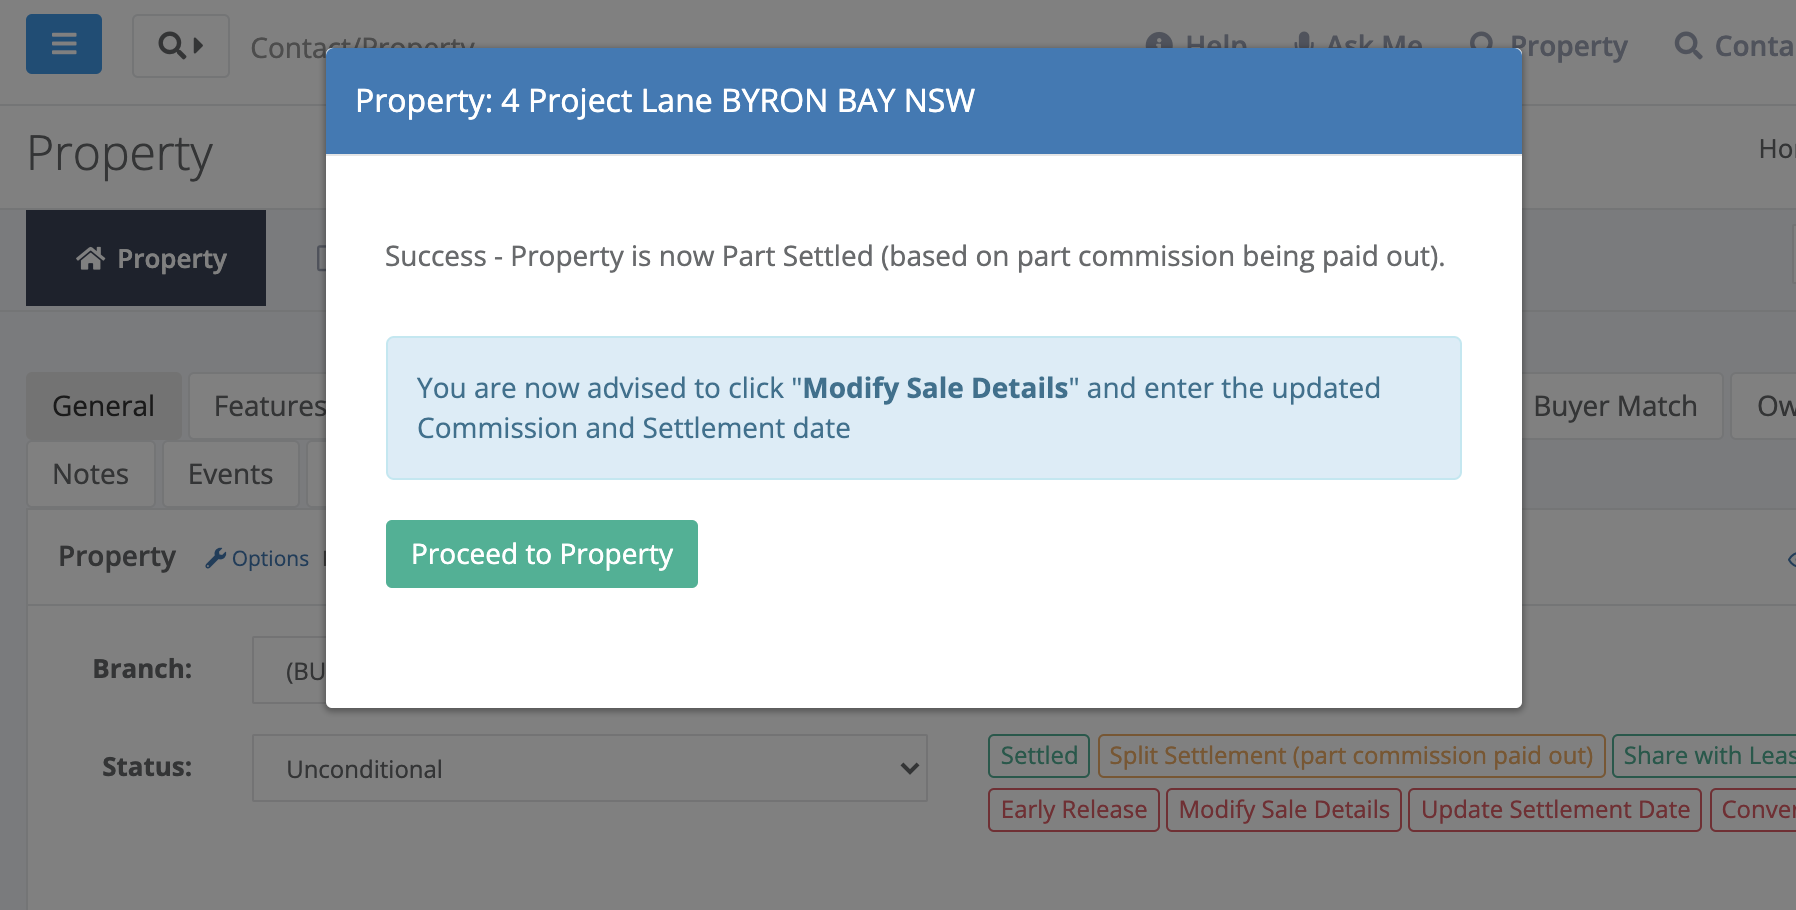Open the Status dropdown showing Unconditional
Image resolution: width=1796 pixels, height=910 pixels.
tap(590, 768)
